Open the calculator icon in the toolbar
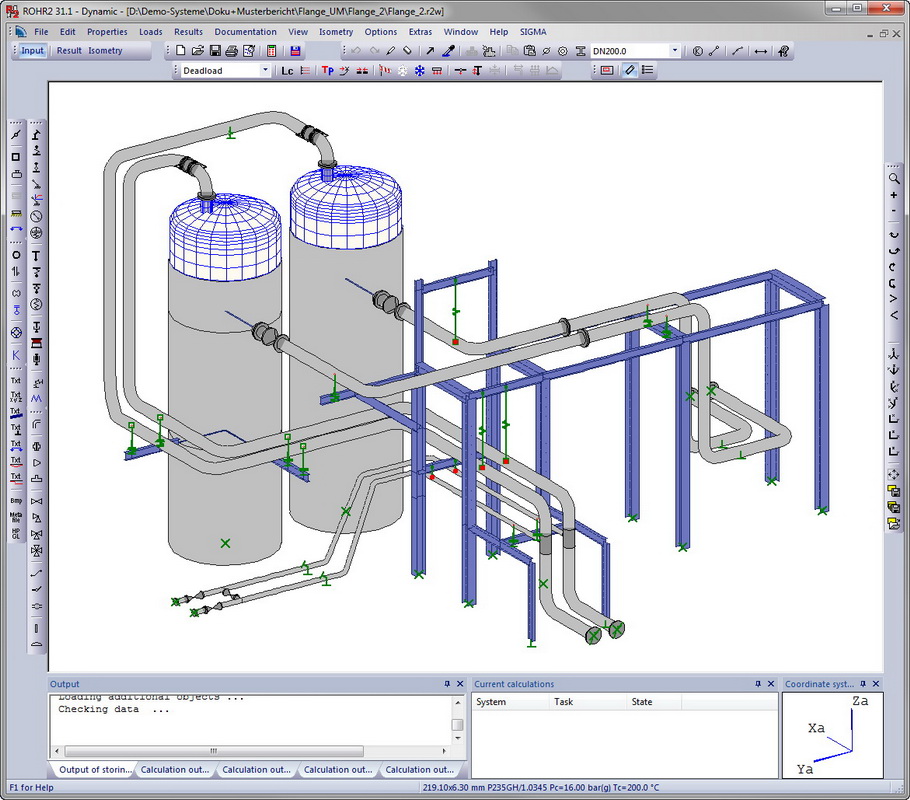Screen dimensions: 910x800 [x=271, y=51]
